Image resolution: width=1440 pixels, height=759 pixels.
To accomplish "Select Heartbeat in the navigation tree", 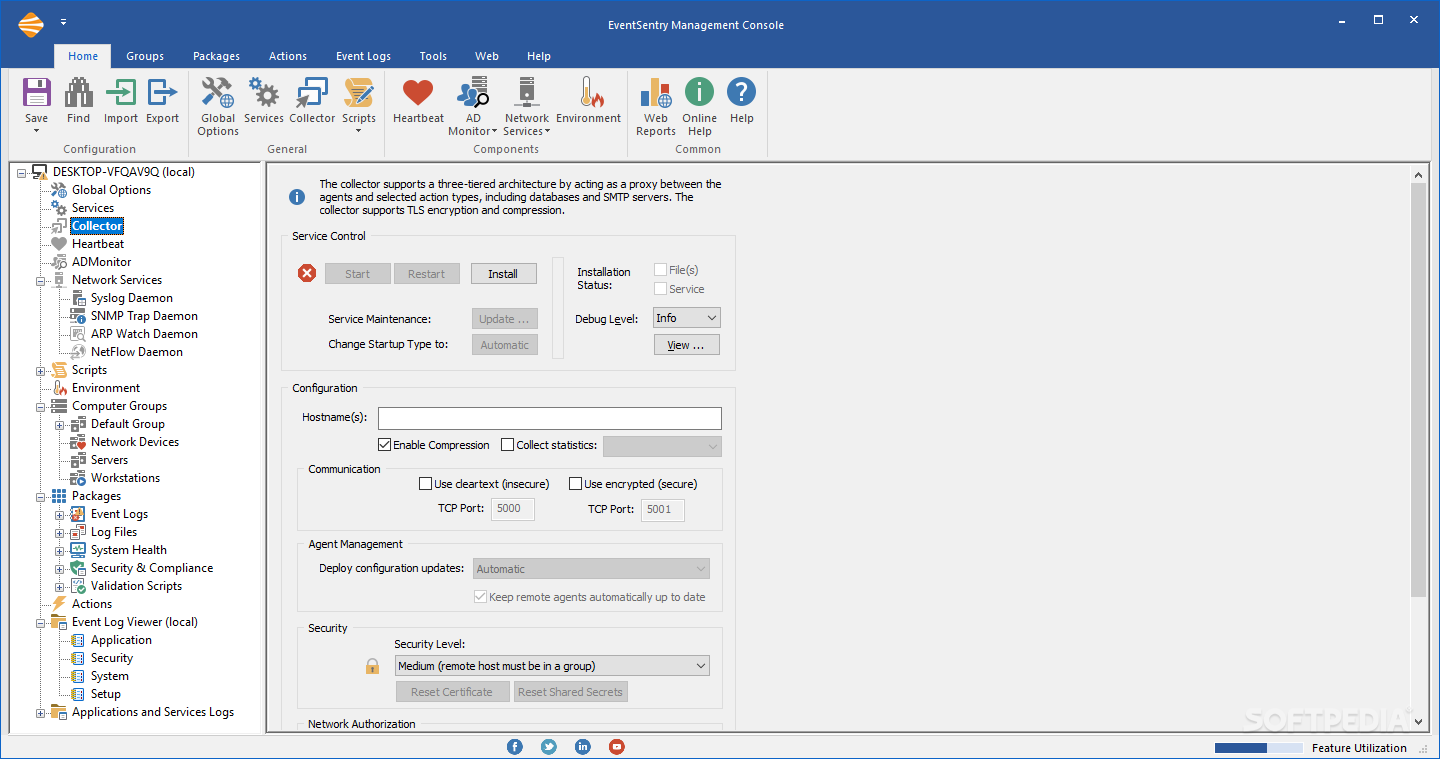I will click(x=98, y=244).
